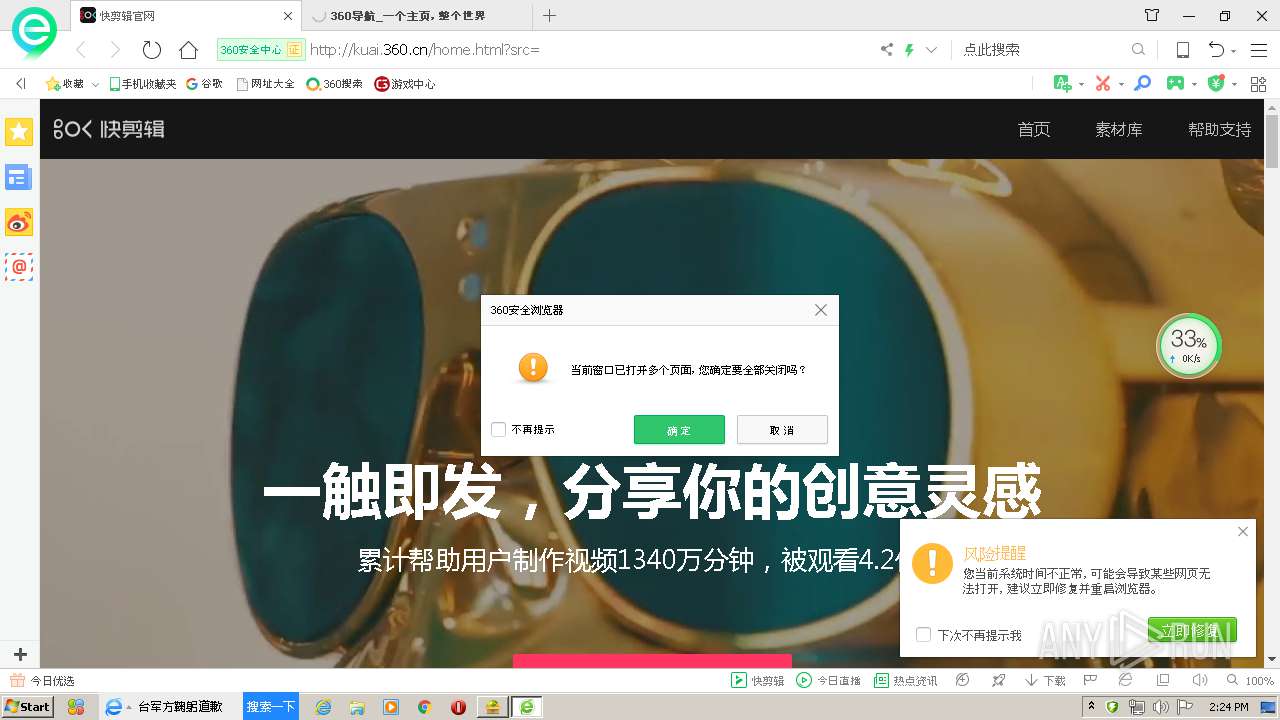Click the search magnifier icon

pos(1138,49)
